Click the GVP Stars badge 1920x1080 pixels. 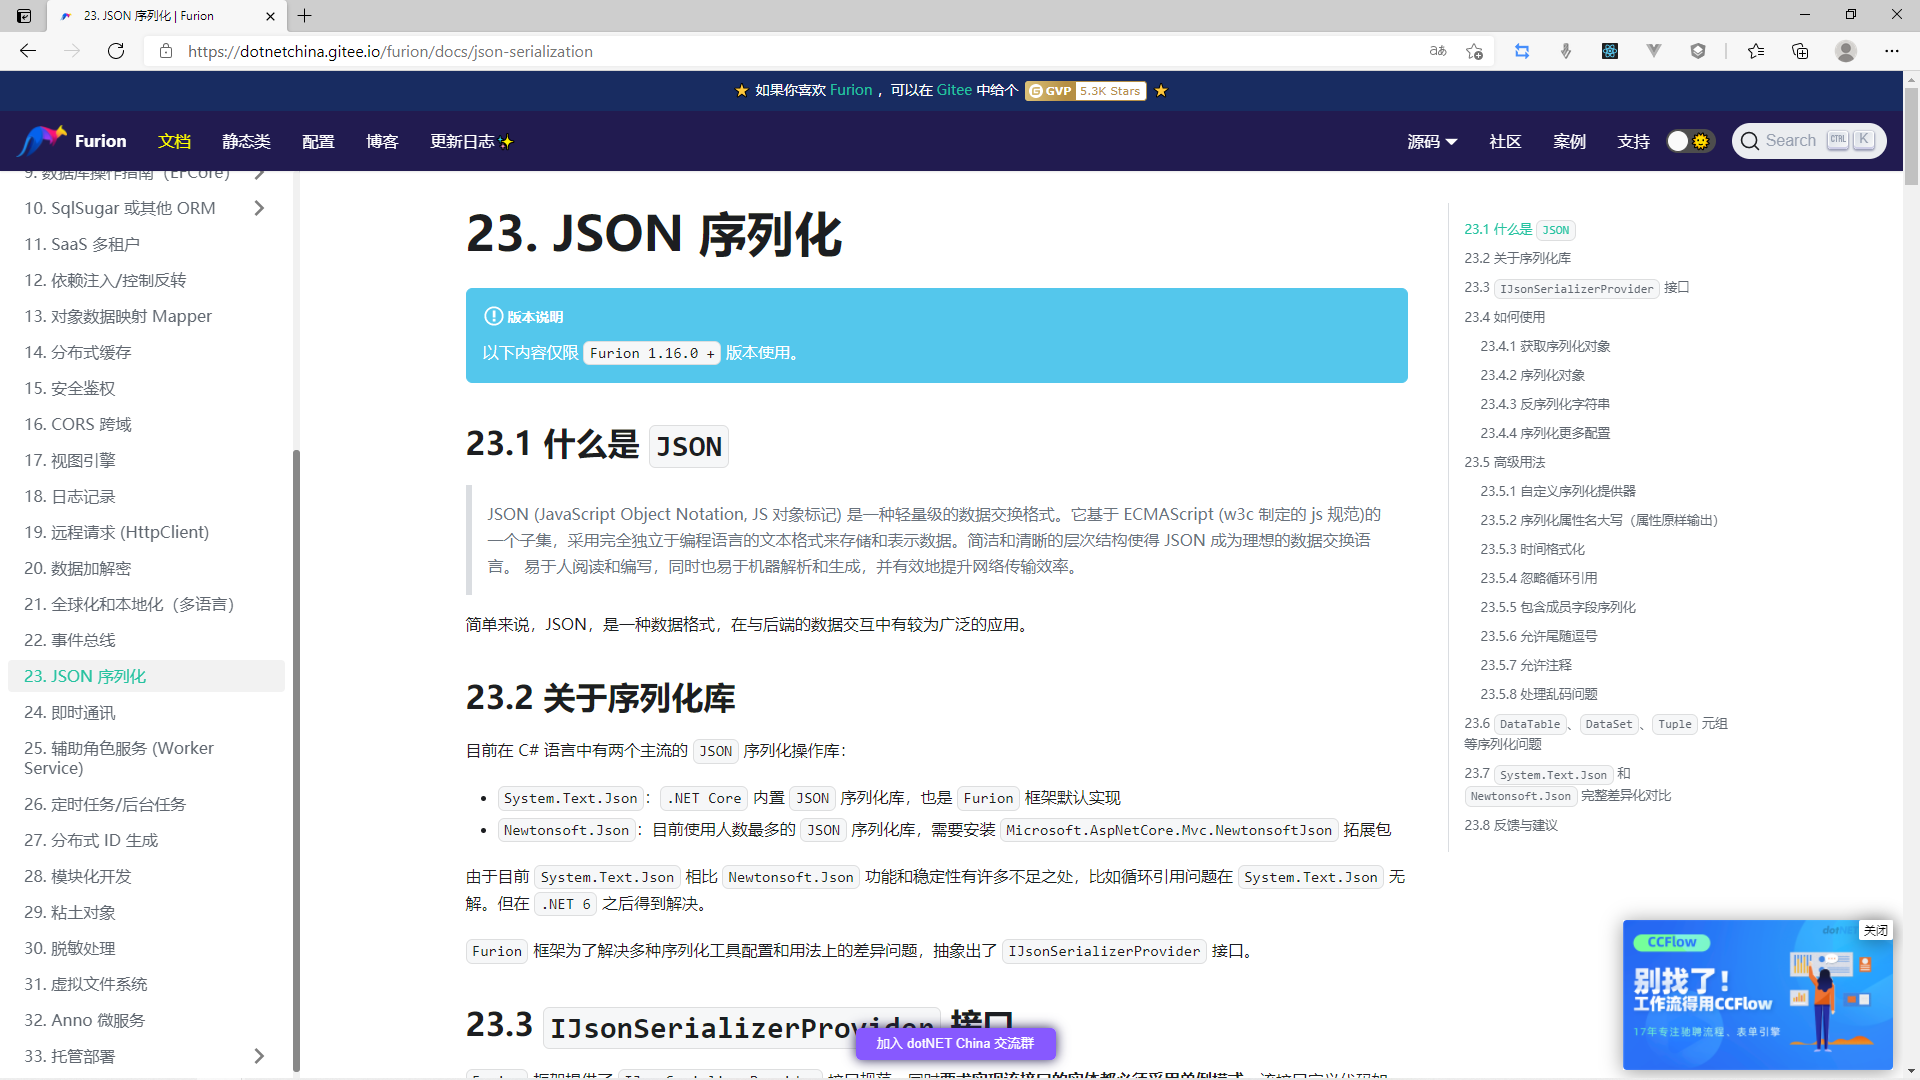(x=1085, y=91)
